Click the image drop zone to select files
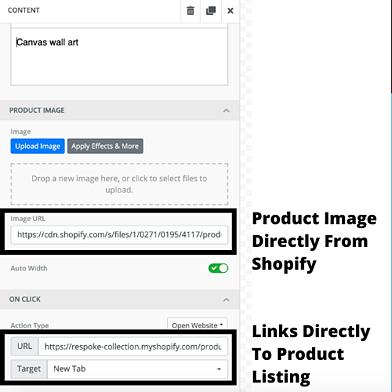The height and width of the screenshot is (392, 392). 119,184
